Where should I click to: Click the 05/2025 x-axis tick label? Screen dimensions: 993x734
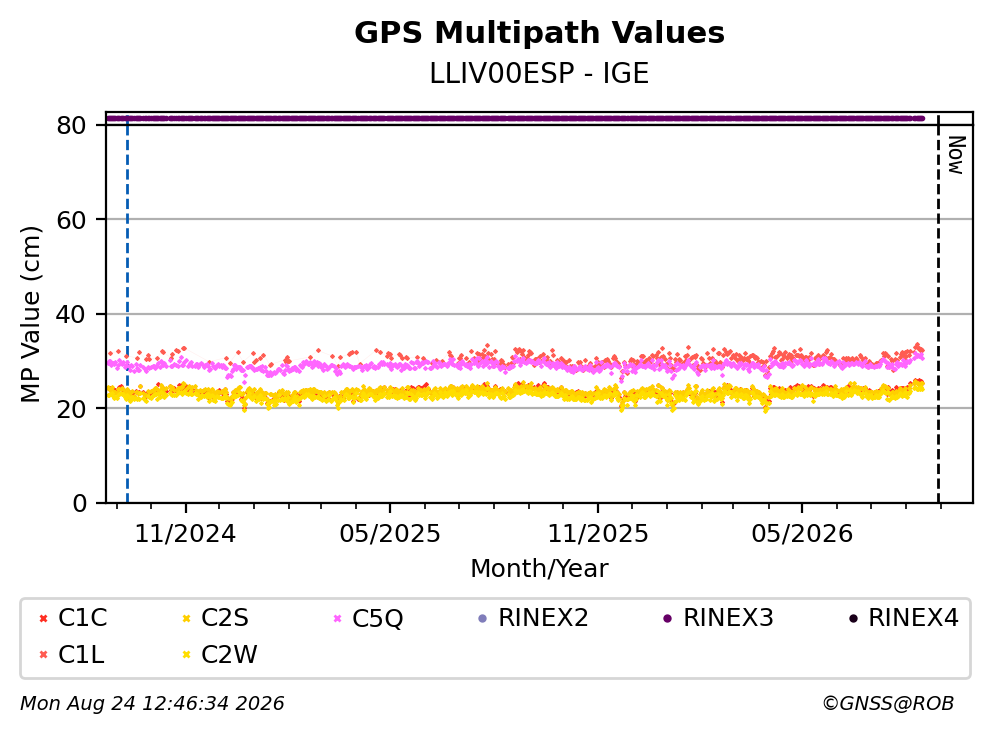pos(389,534)
